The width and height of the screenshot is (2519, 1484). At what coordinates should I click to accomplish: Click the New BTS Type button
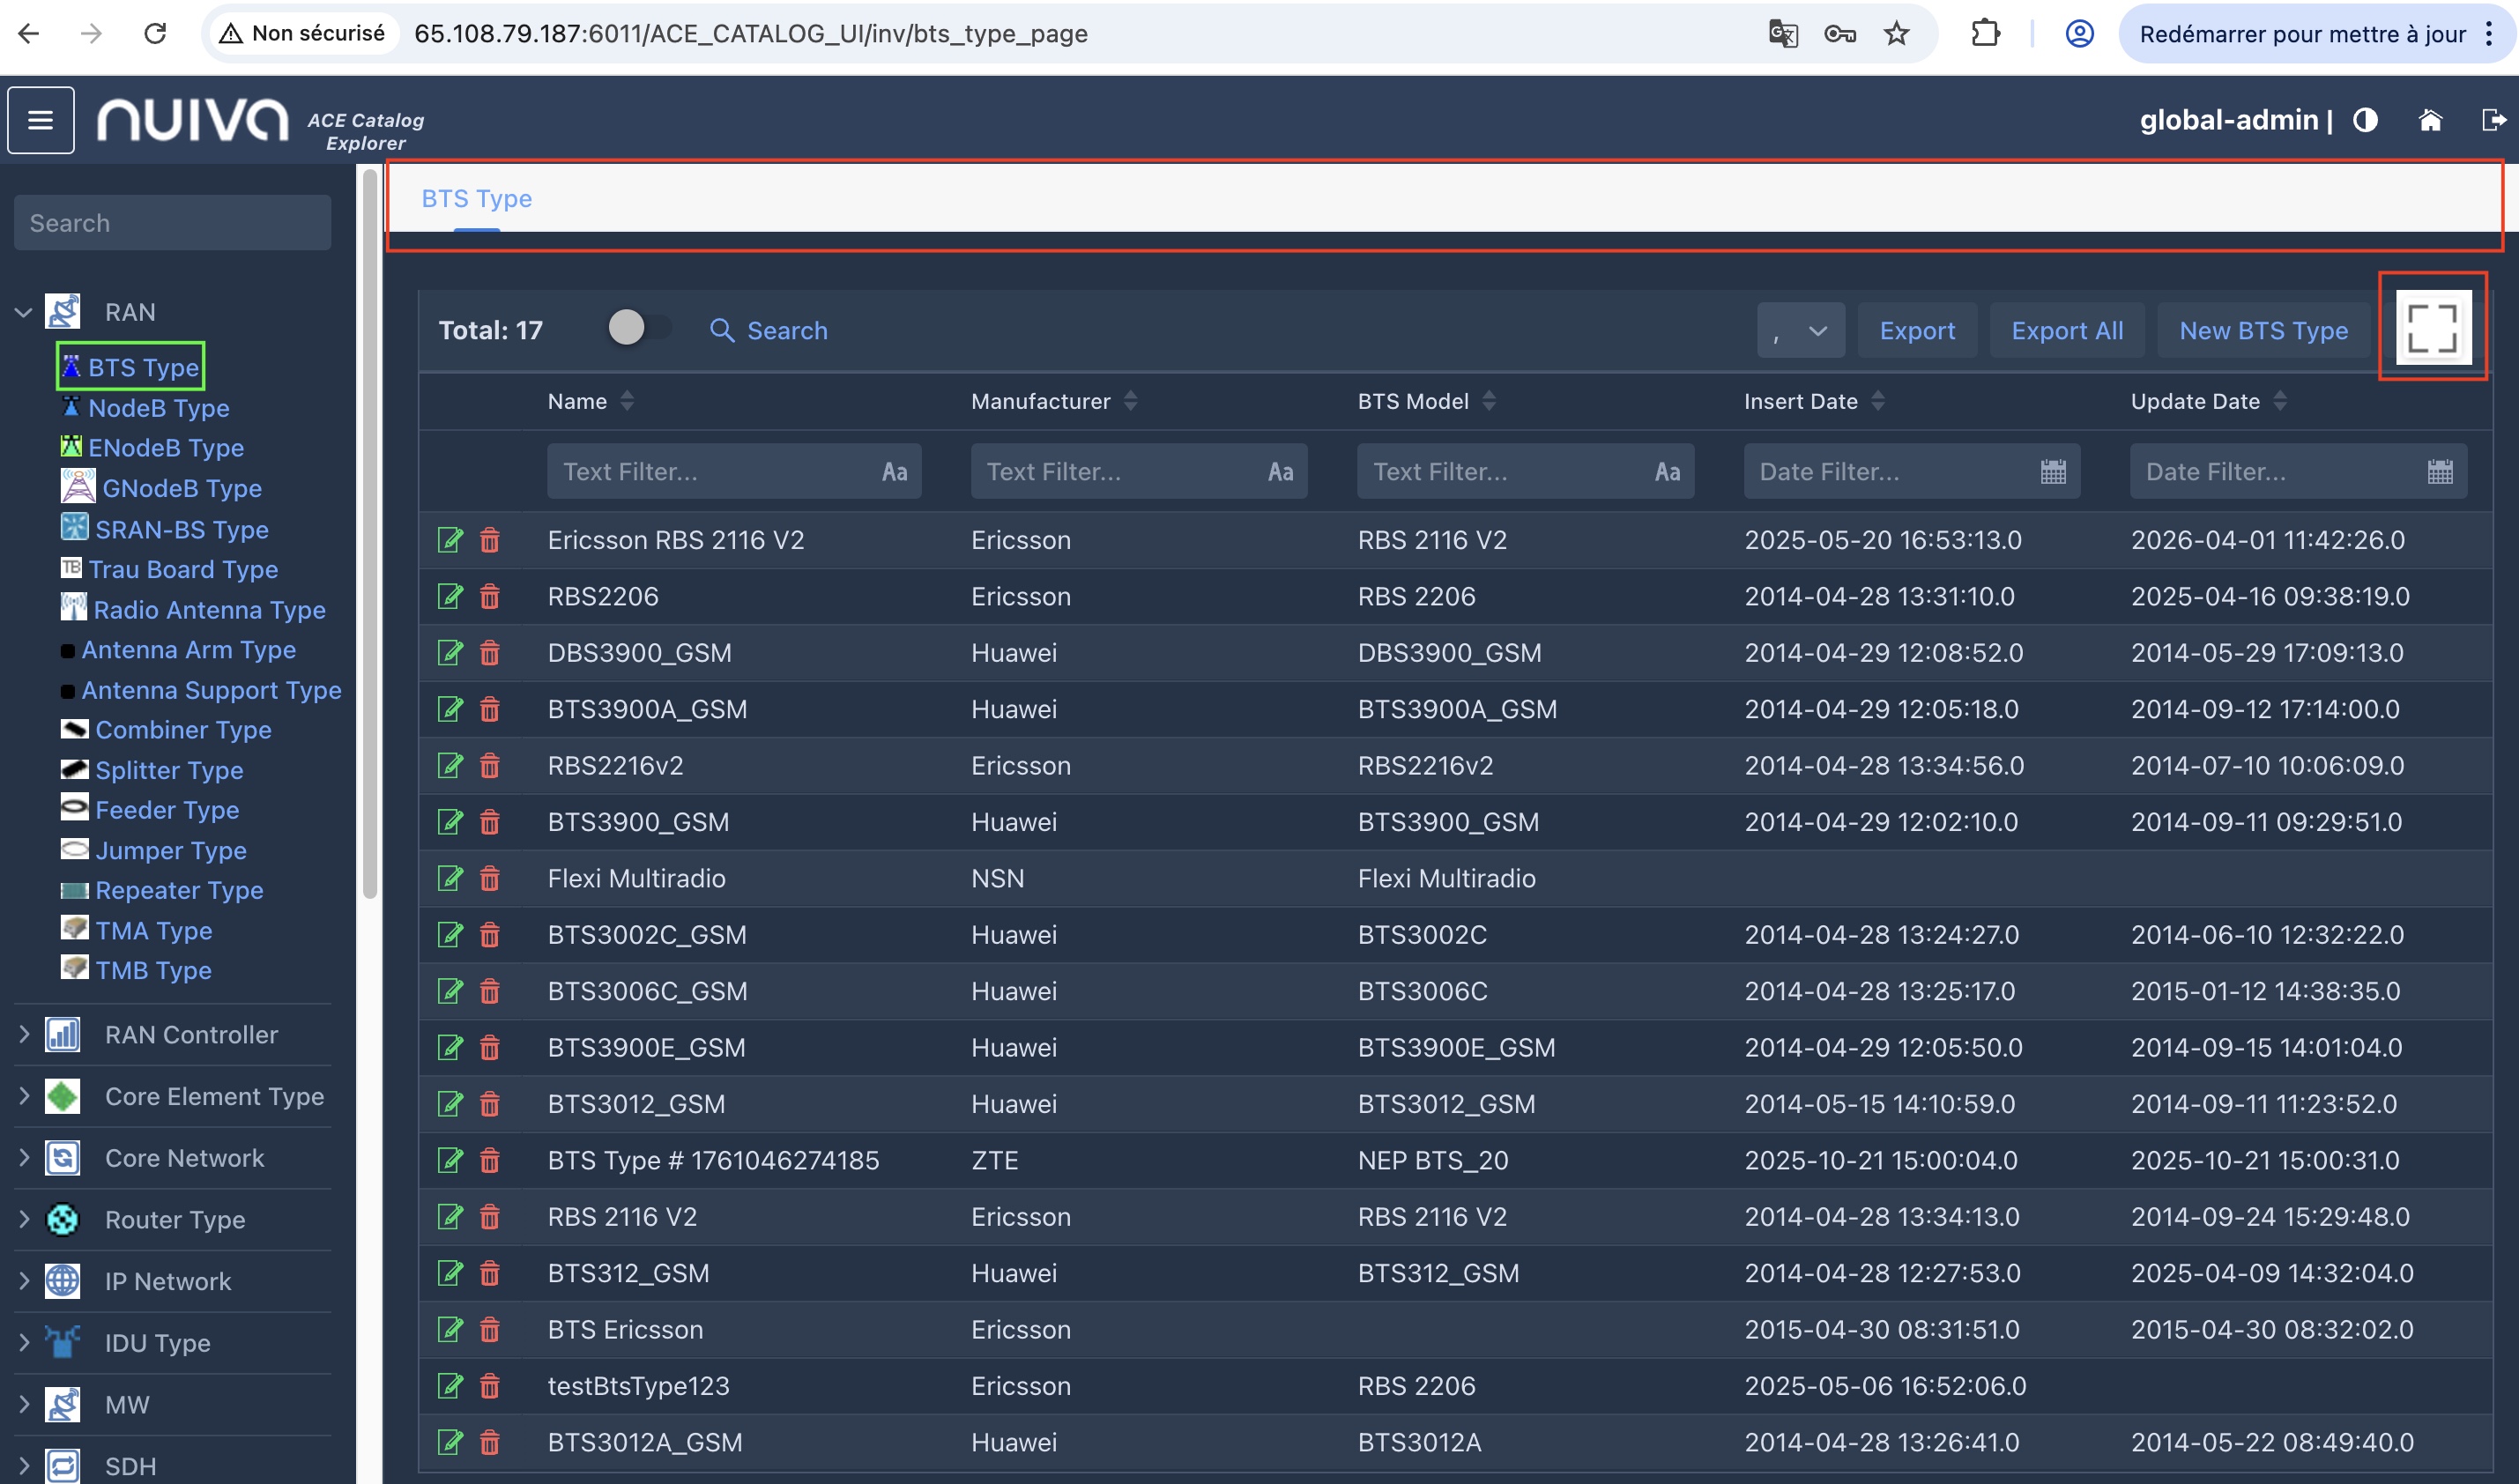(2262, 331)
